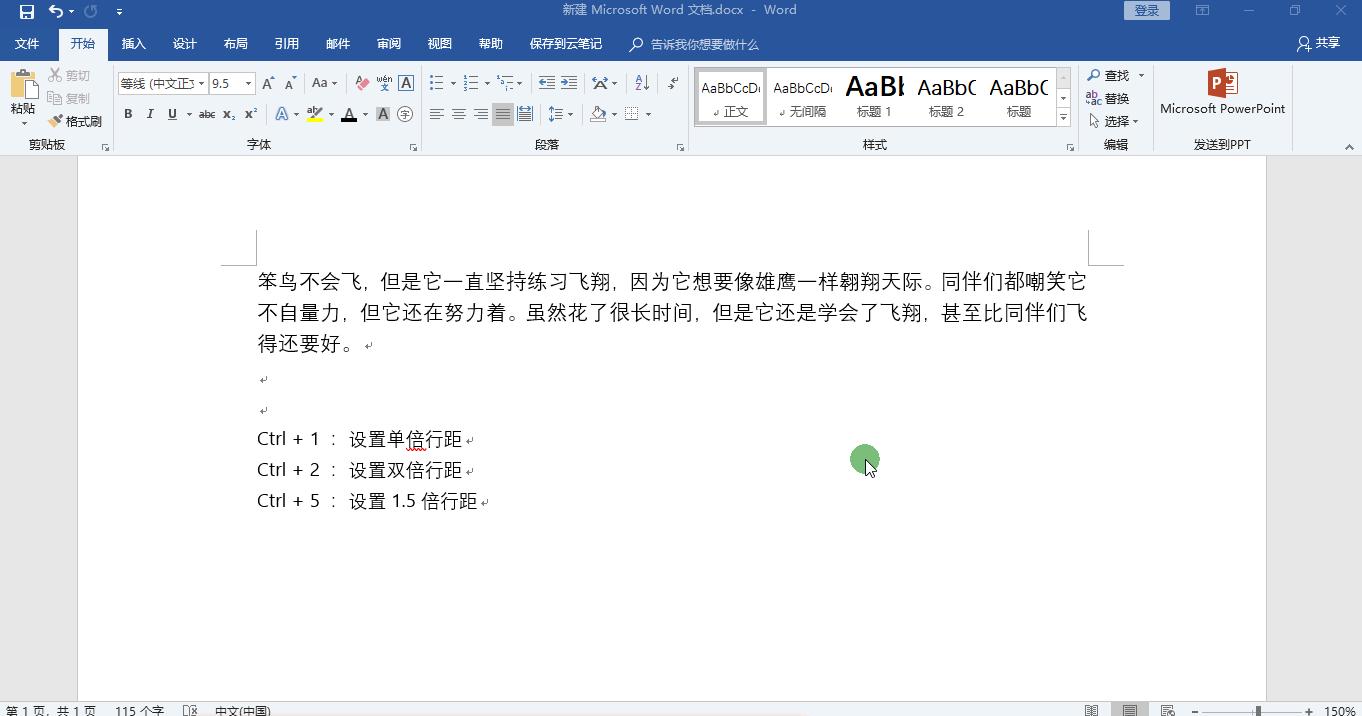Screen dimensions: 1362x716
Task: Toggle bold formatting
Action: point(127,114)
